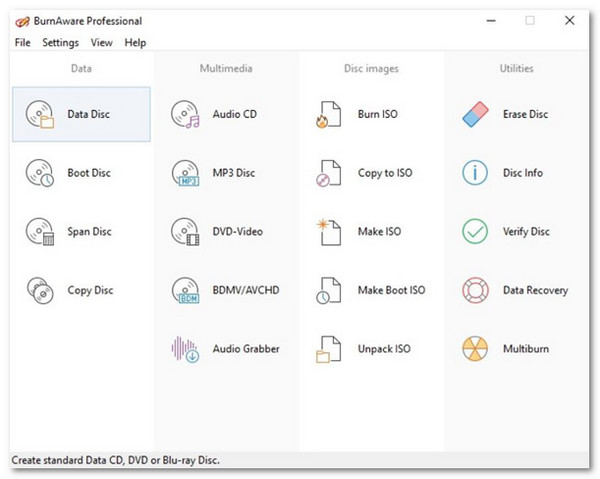Viewport: 600px width, 479px height.
Task: Minimize the BurnAware window
Action: pos(491,21)
